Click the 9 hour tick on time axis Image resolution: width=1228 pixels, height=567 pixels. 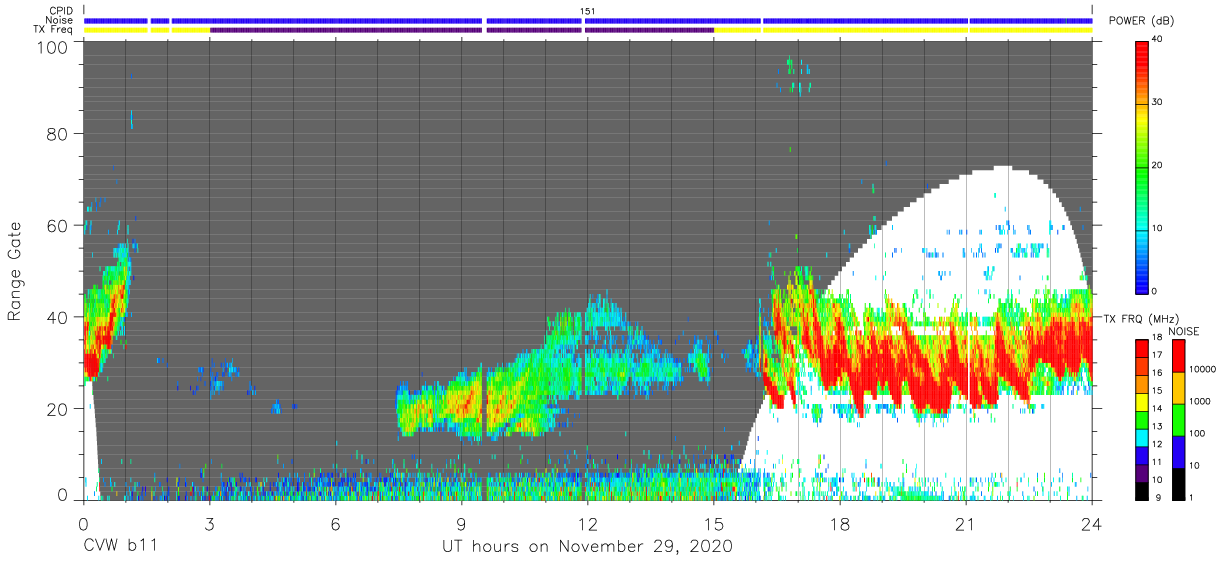click(461, 523)
